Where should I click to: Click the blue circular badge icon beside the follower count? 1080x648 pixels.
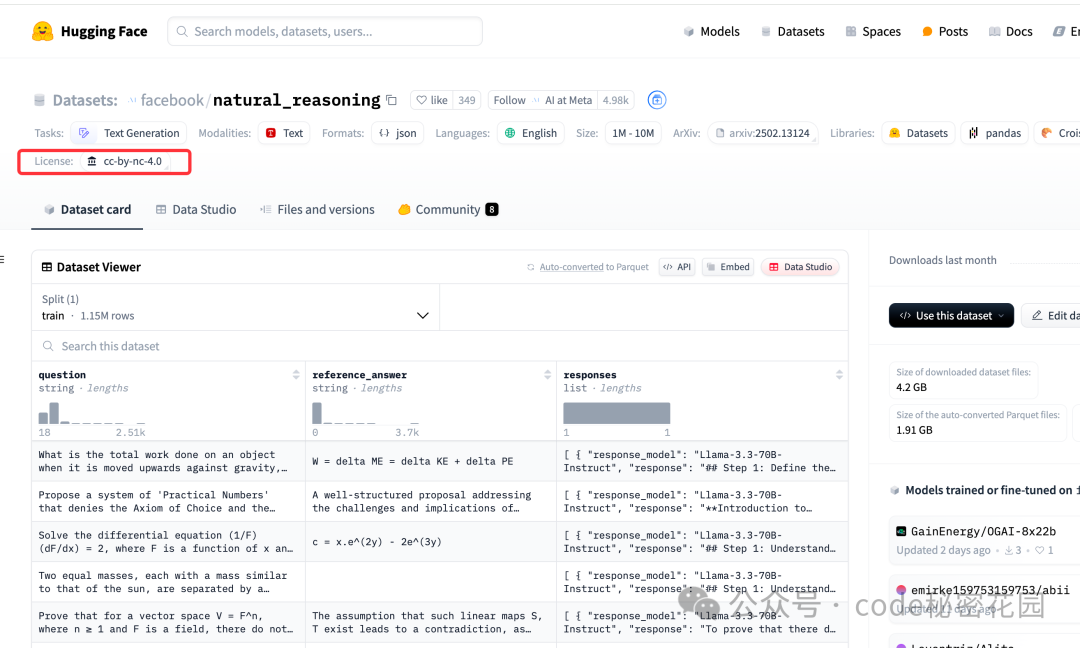pyautogui.click(x=657, y=100)
